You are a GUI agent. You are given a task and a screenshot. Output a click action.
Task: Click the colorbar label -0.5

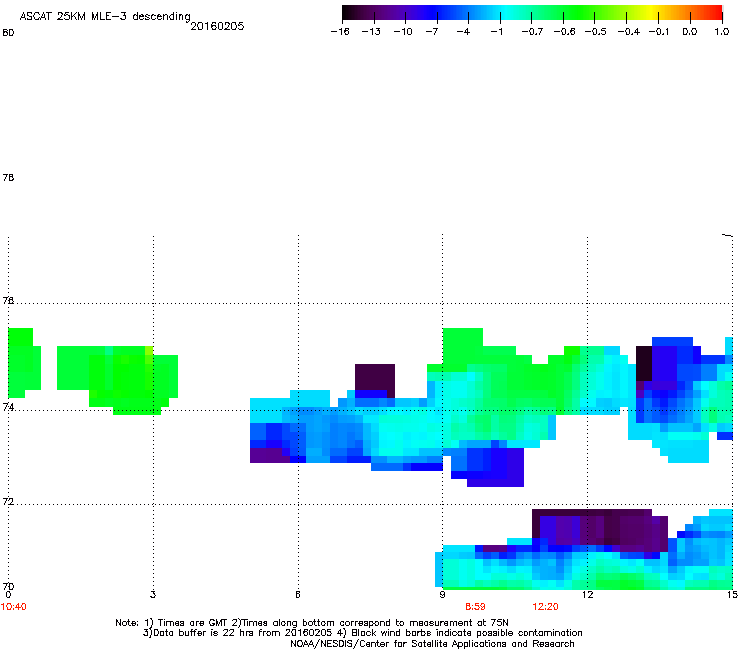(x=596, y=32)
